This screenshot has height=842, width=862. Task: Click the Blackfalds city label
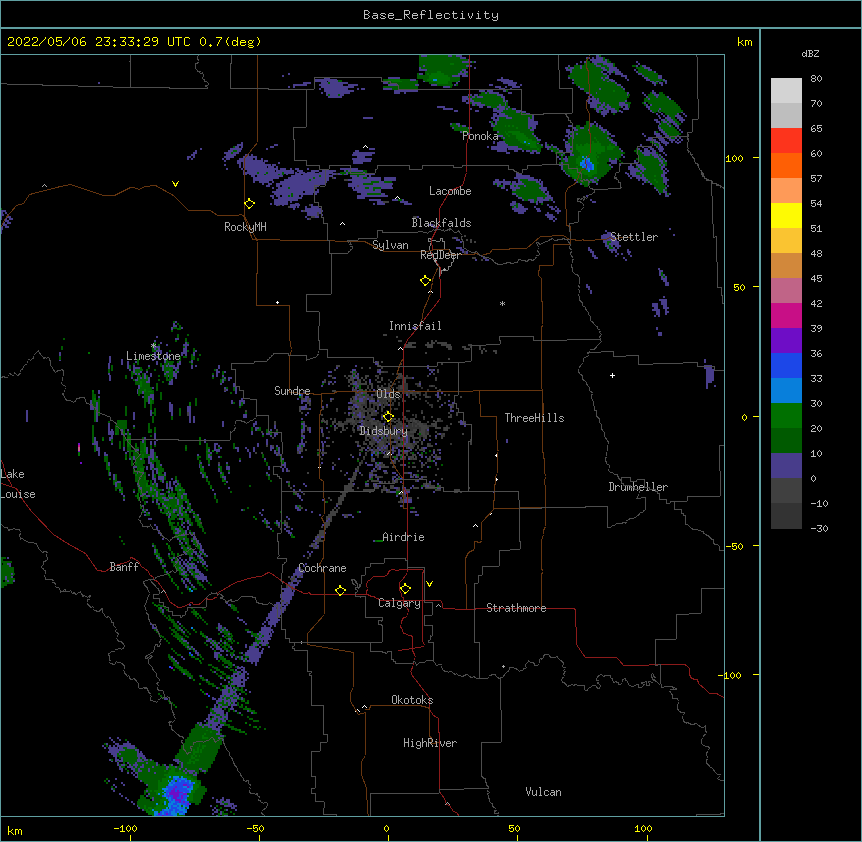[x=441, y=223]
